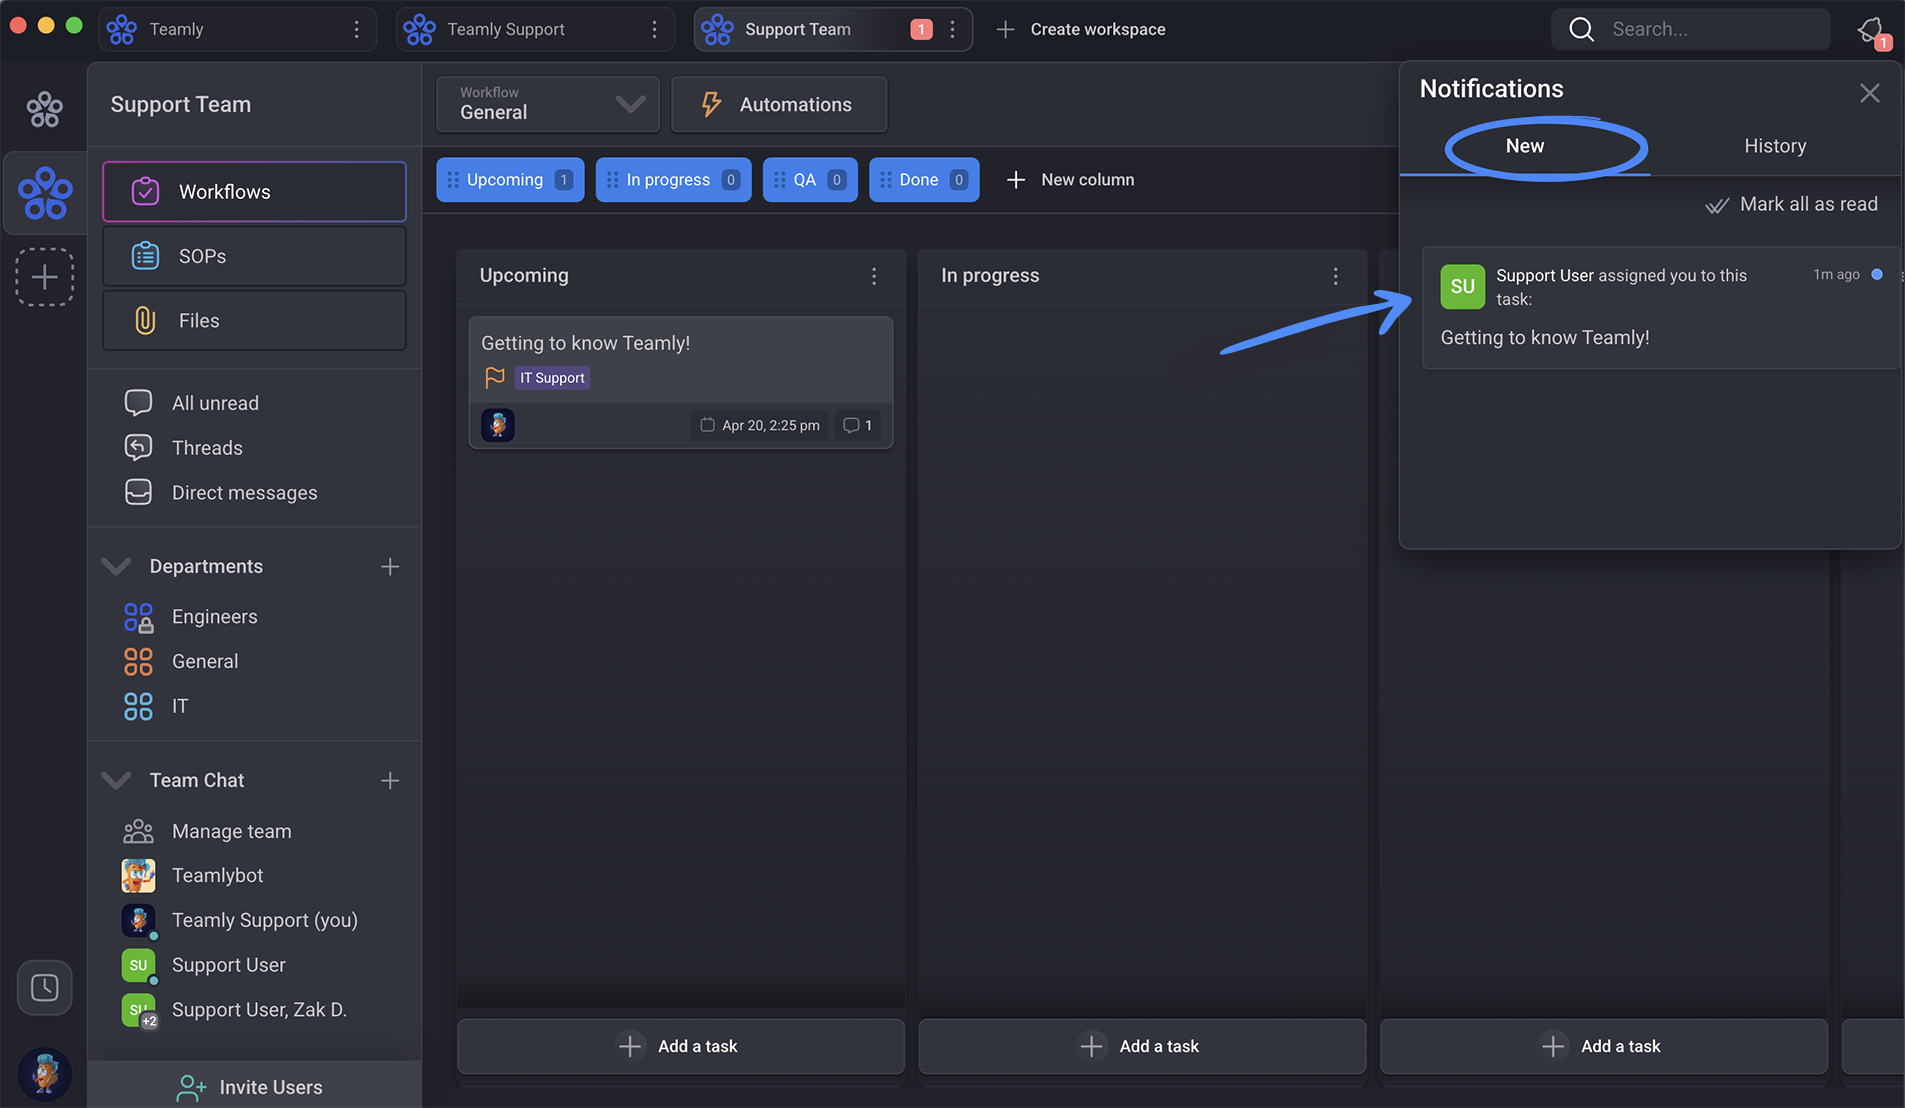Open the notifications bell icon
The width and height of the screenshot is (1905, 1108).
pos(1872,31)
